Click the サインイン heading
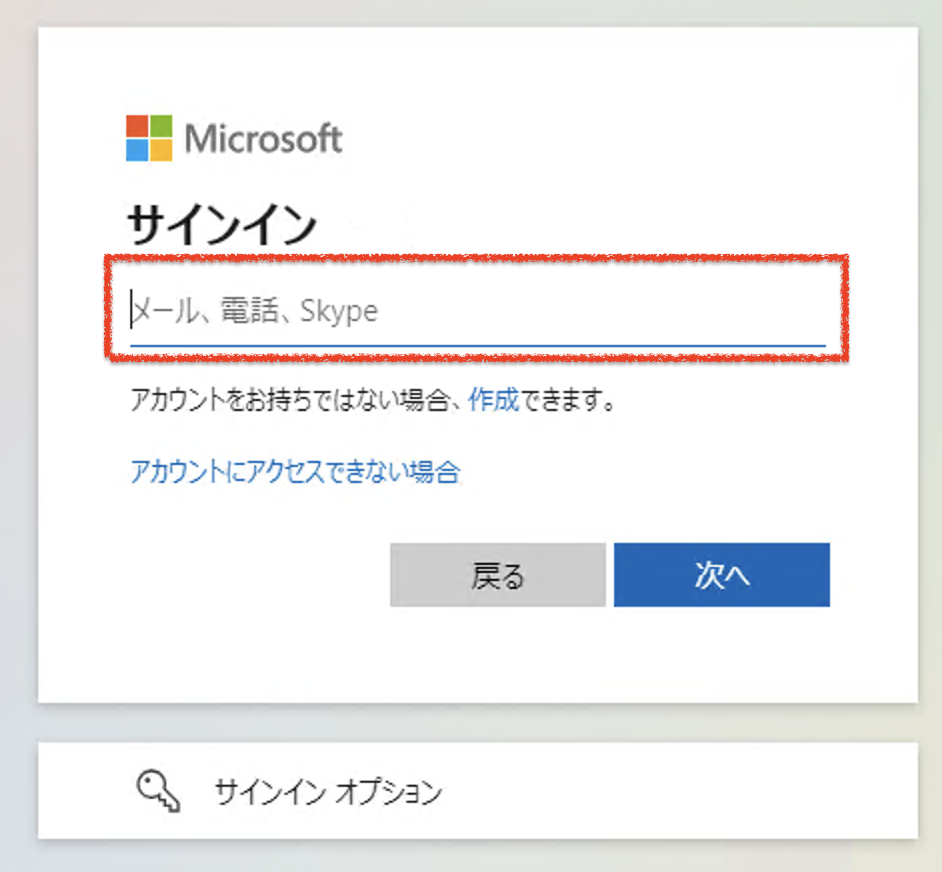Viewport: 942px width, 872px height. tap(221, 225)
